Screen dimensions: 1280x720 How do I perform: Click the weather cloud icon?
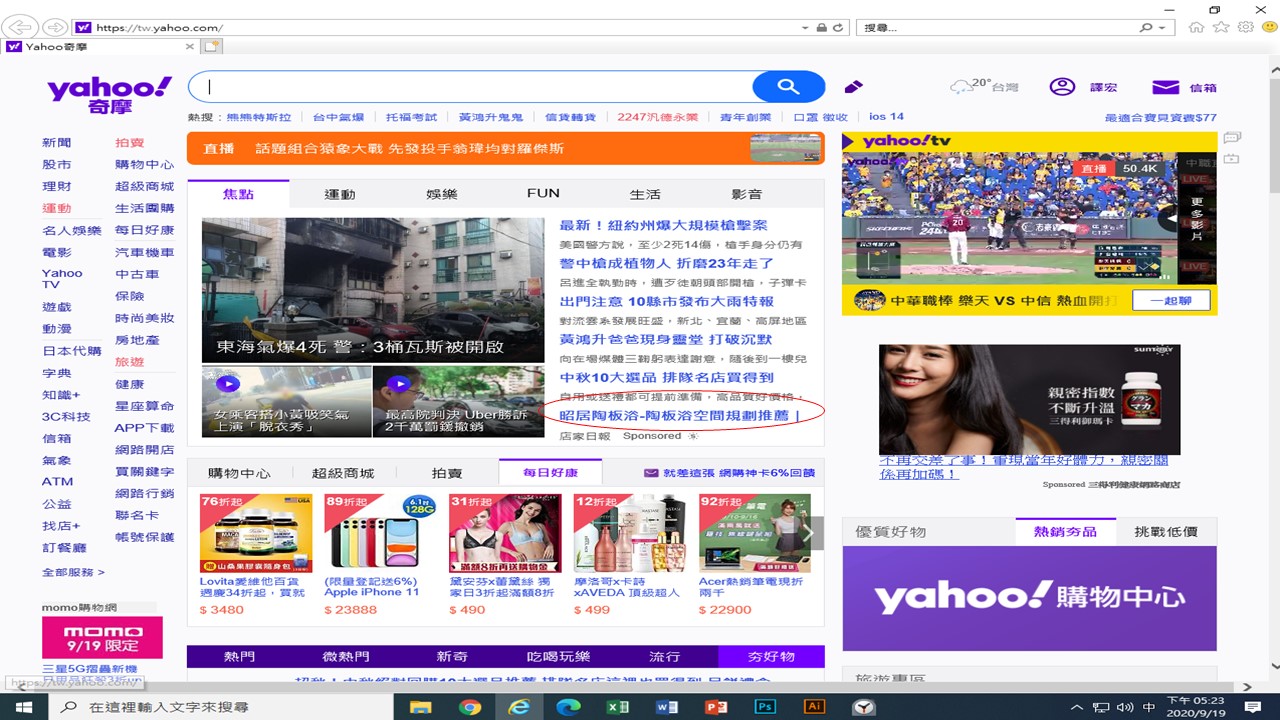[961, 87]
